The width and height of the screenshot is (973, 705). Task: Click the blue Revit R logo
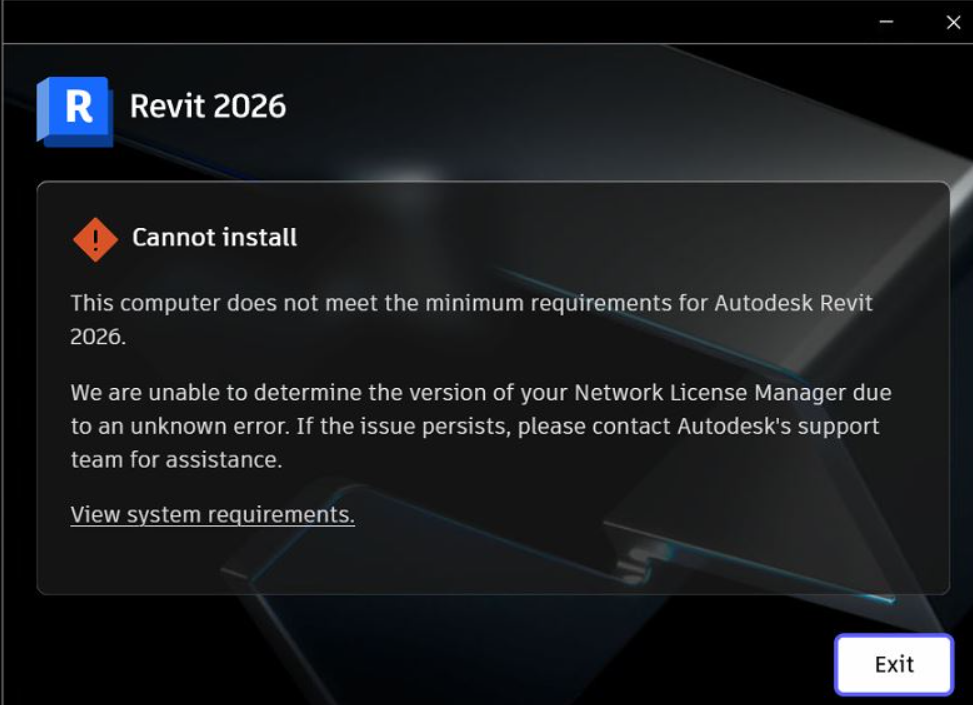coord(75,112)
